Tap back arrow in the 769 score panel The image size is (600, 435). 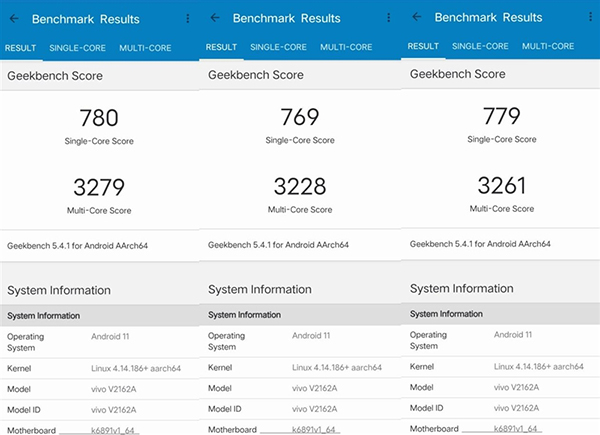[214, 18]
